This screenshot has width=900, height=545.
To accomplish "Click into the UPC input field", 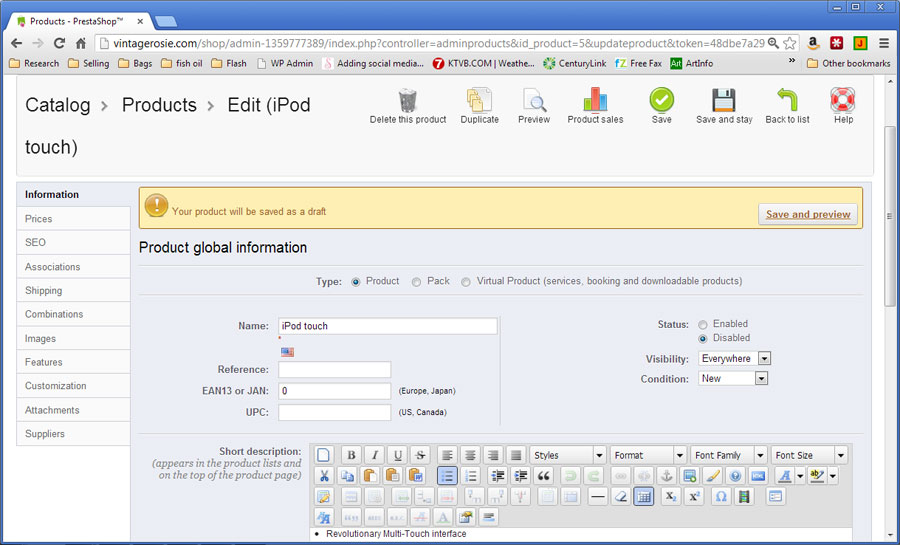I will (x=335, y=412).
